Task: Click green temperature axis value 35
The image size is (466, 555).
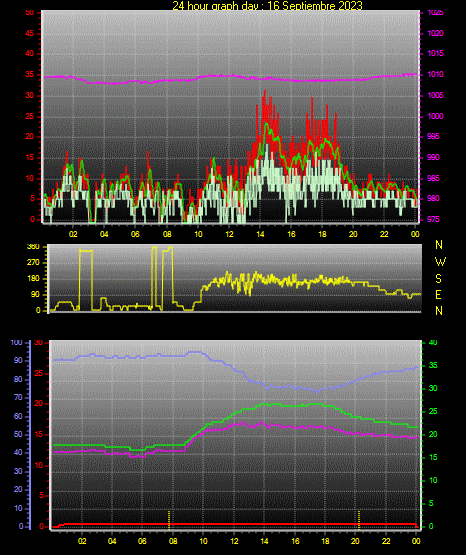Action: (433, 365)
